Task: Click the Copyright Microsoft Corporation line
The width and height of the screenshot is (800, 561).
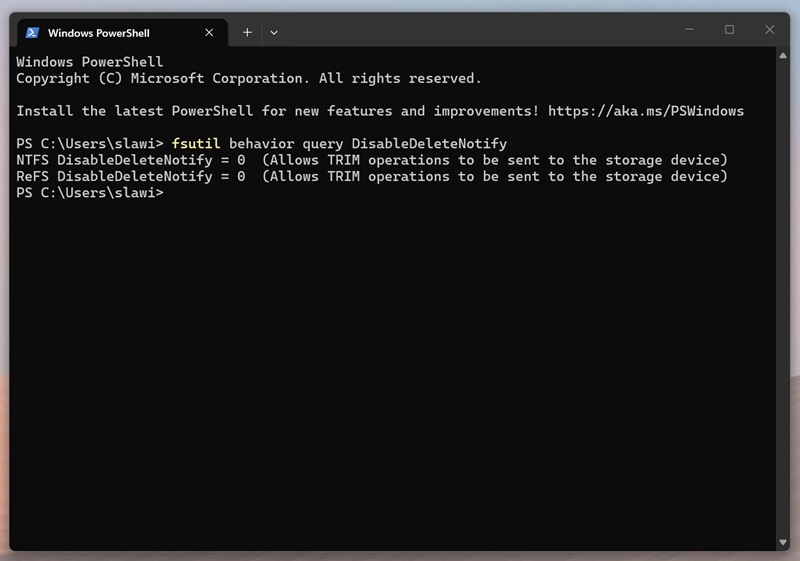Action: 248,78
